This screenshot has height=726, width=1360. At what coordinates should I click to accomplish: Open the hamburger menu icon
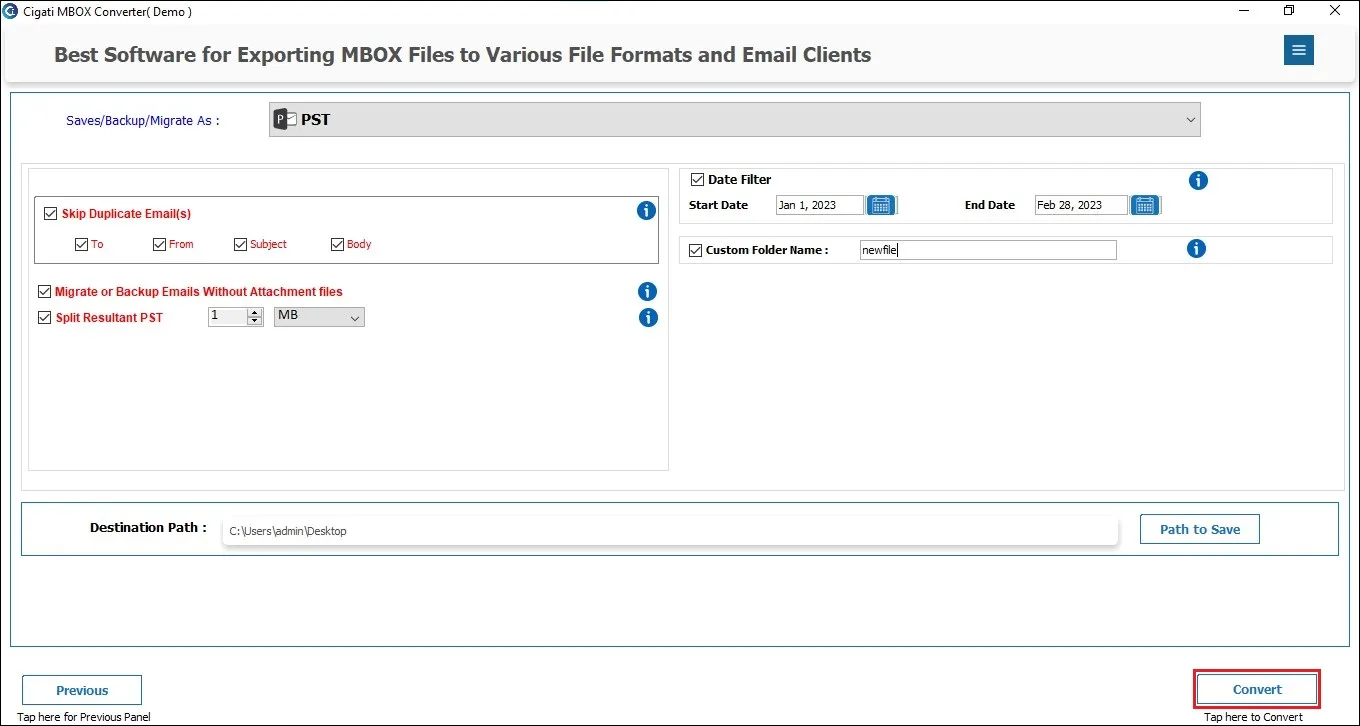[1299, 50]
